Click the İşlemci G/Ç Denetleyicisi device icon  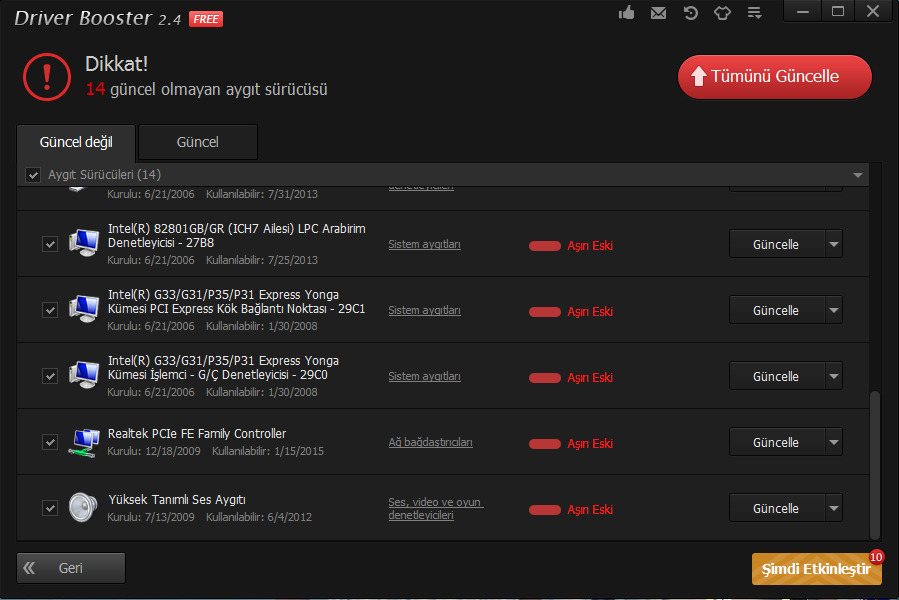click(x=84, y=375)
